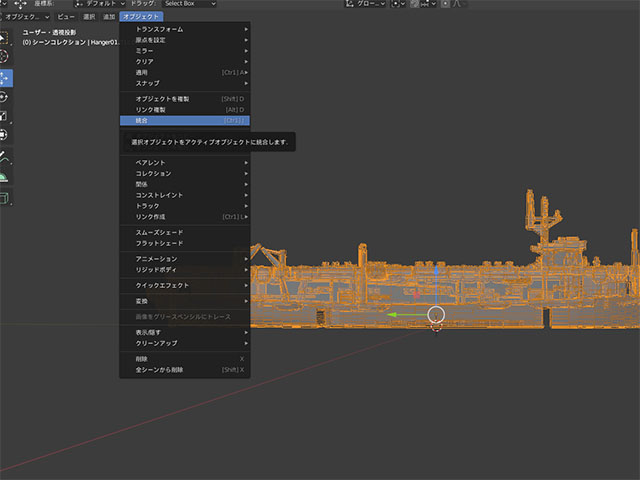
Task: Select the Measure protractor tool
Action: pyautogui.click(x=4, y=176)
